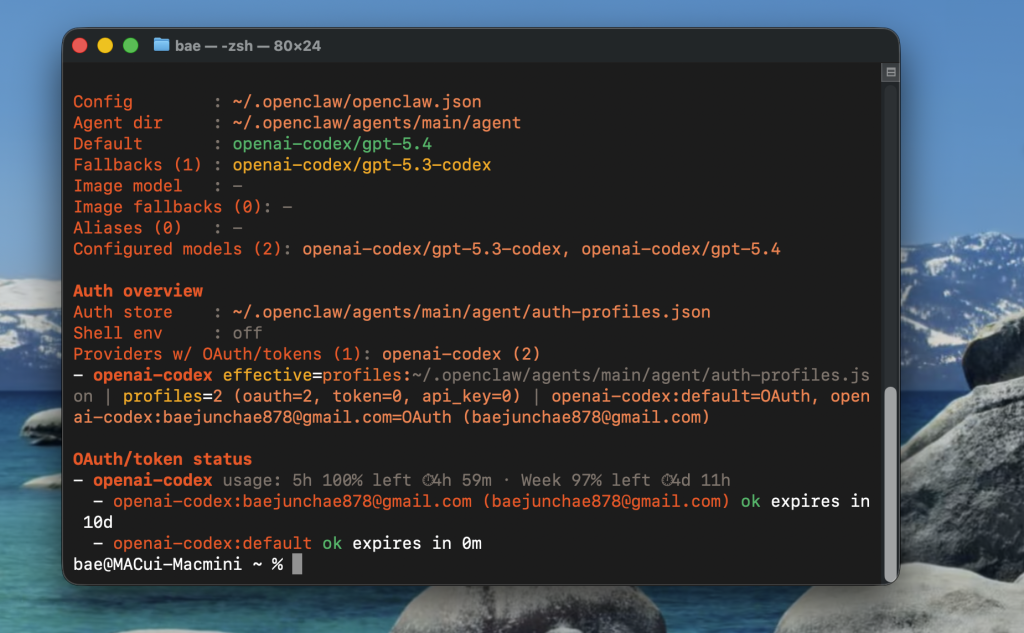This screenshot has width=1024, height=633.
Task: Click the clock icon before "4h 59m"
Action: (428, 481)
